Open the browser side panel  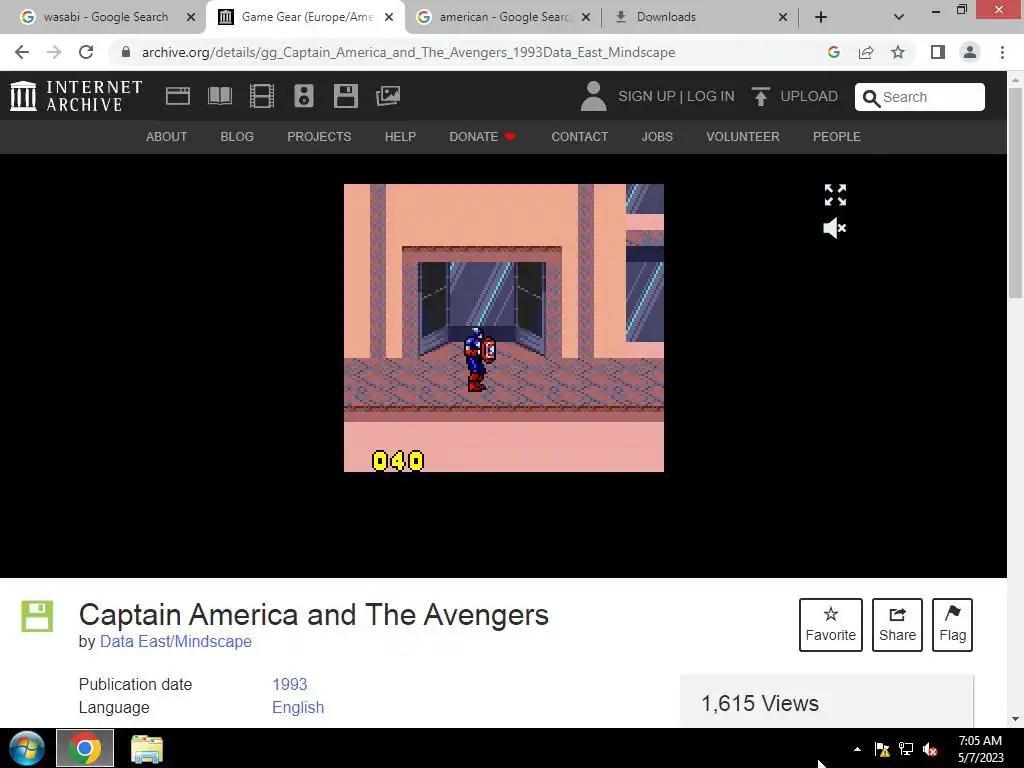tap(938, 52)
